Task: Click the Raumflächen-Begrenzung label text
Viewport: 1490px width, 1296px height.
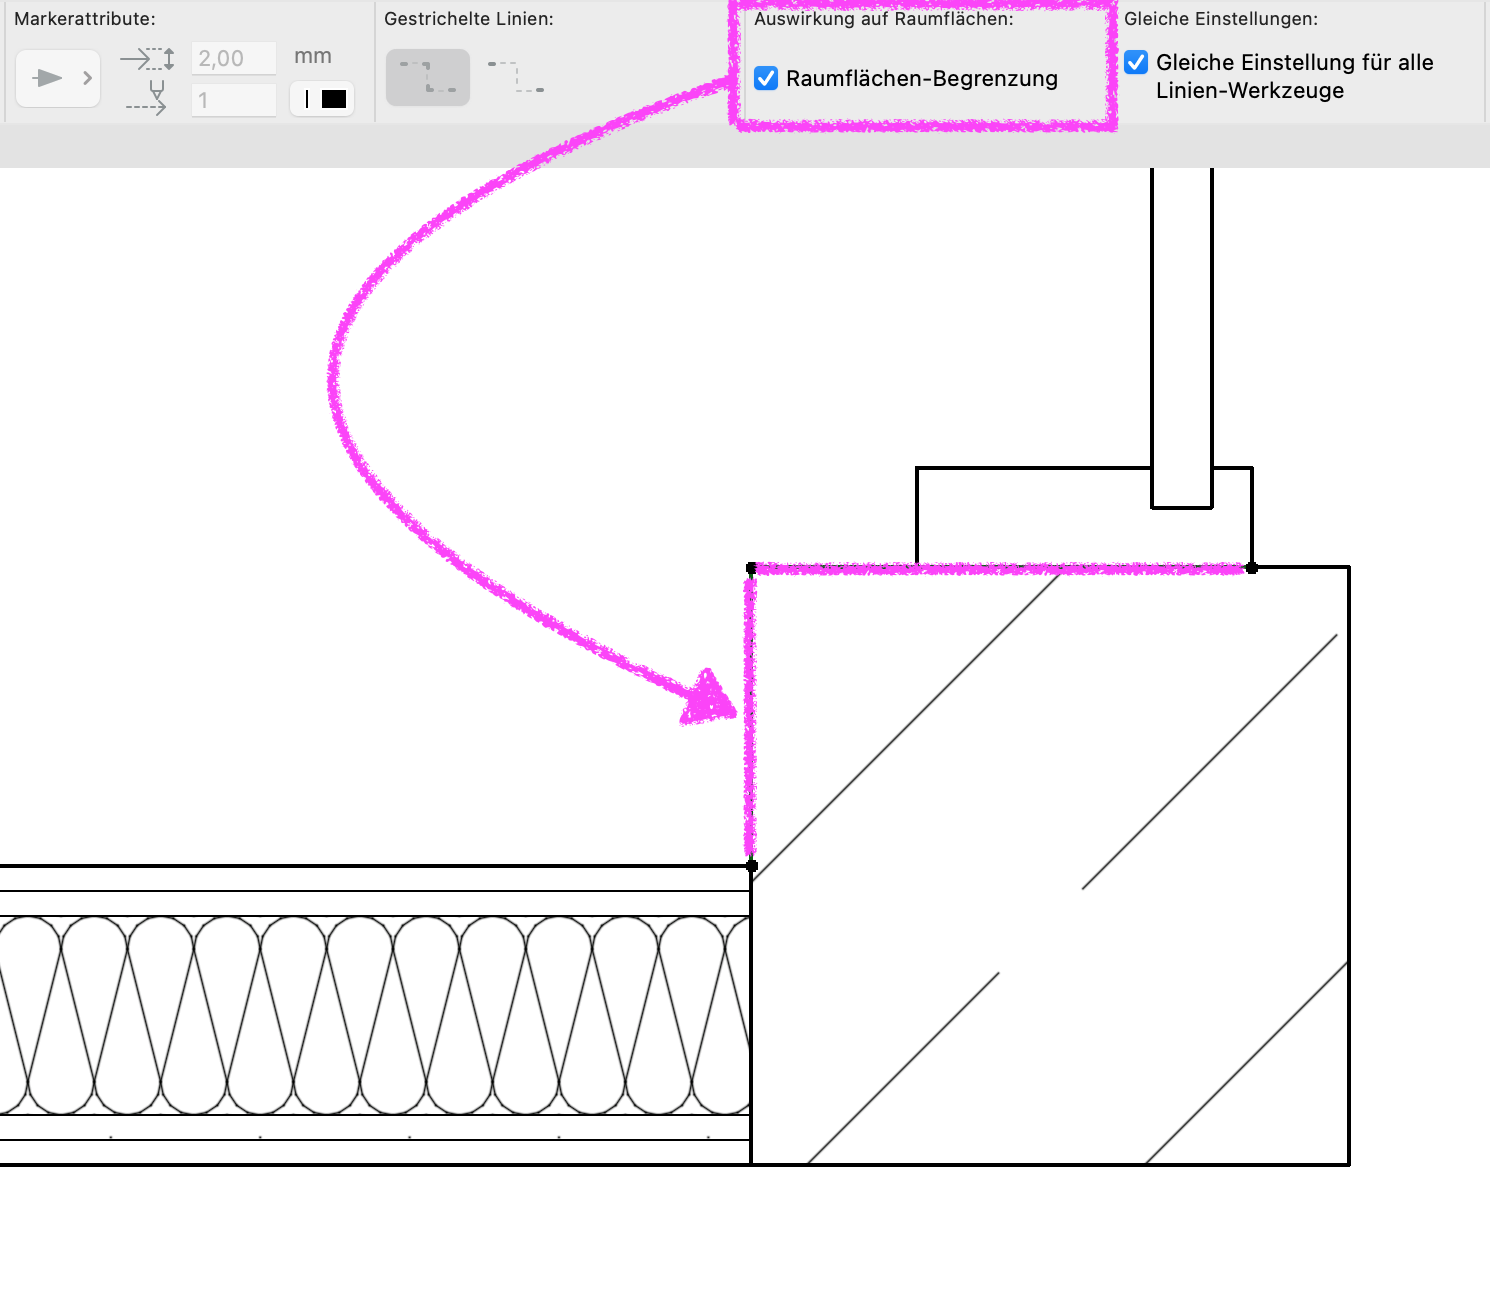Action: (922, 78)
